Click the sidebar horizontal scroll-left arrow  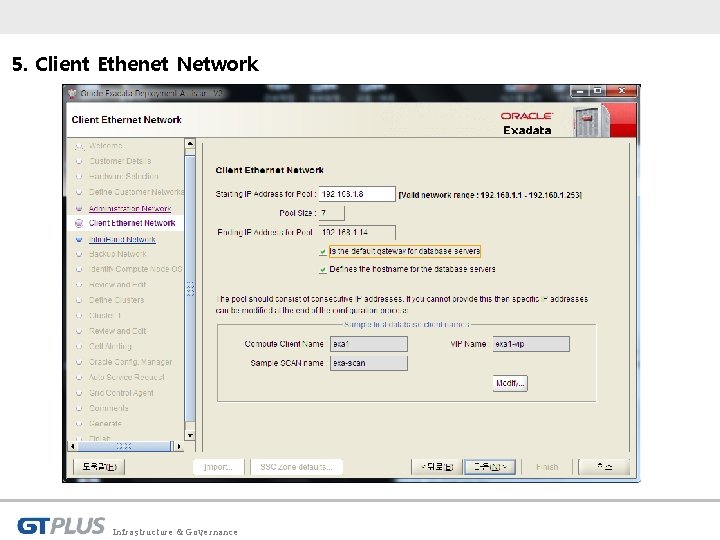pyautogui.click(x=73, y=446)
